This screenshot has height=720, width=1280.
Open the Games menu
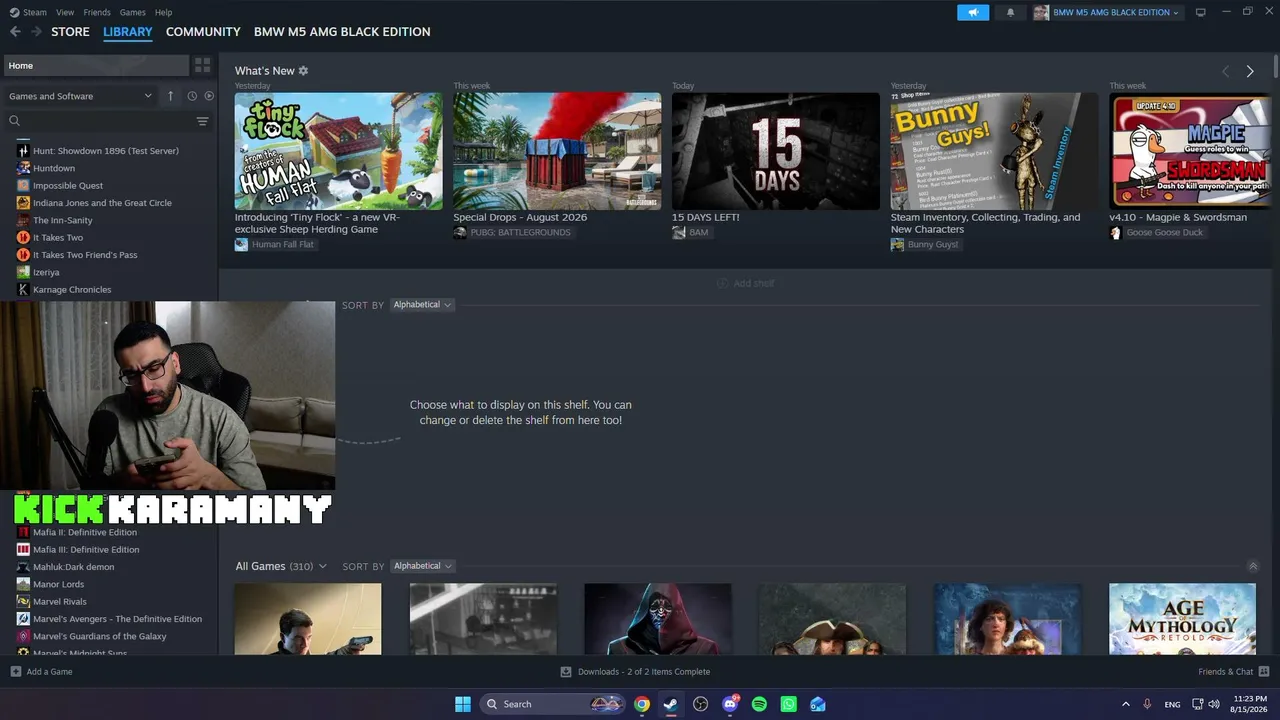[x=133, y=12]
